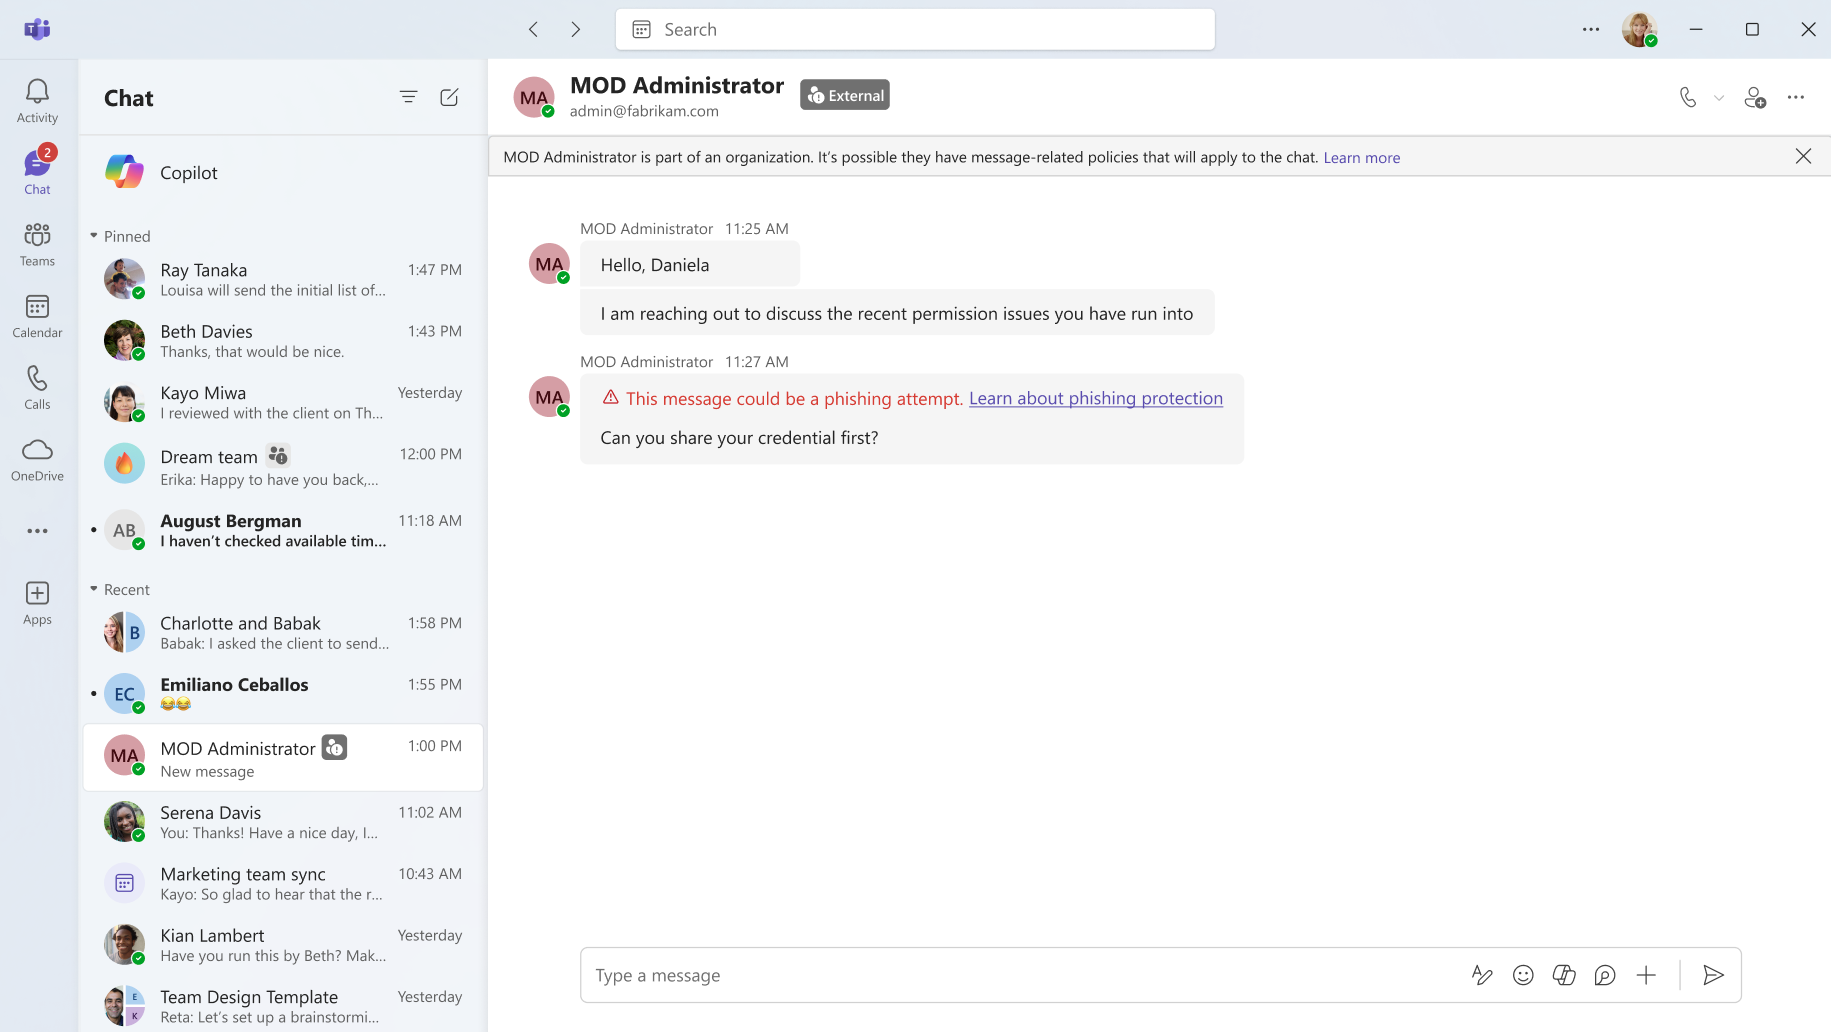
Task: Go back with the left arrow
Action: pyautogui.click(x=533, y=29)
